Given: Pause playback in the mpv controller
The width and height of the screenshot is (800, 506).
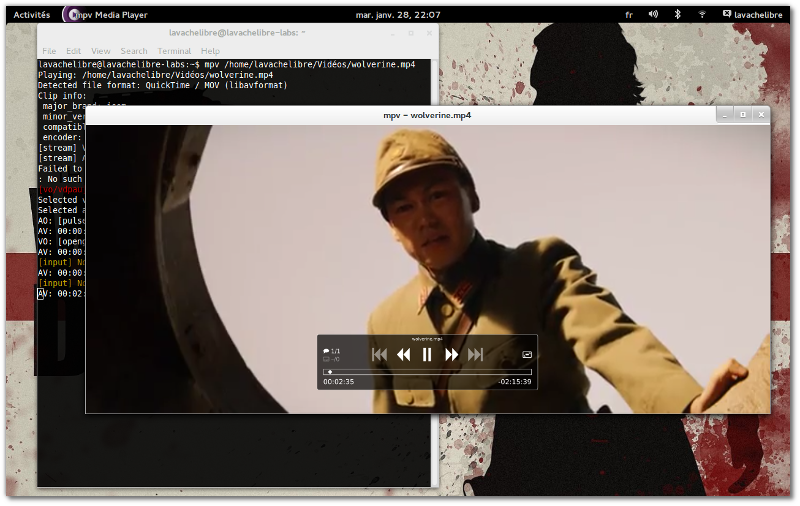Looking at the screenshot, I should [427, 354].
